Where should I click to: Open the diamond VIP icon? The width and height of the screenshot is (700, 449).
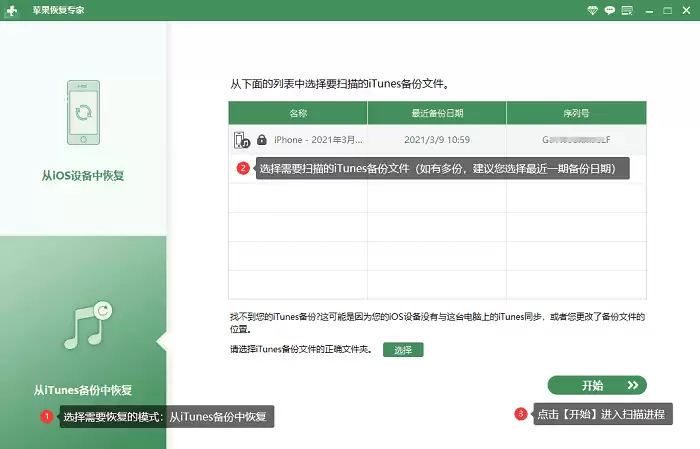[x=592, y=10]
